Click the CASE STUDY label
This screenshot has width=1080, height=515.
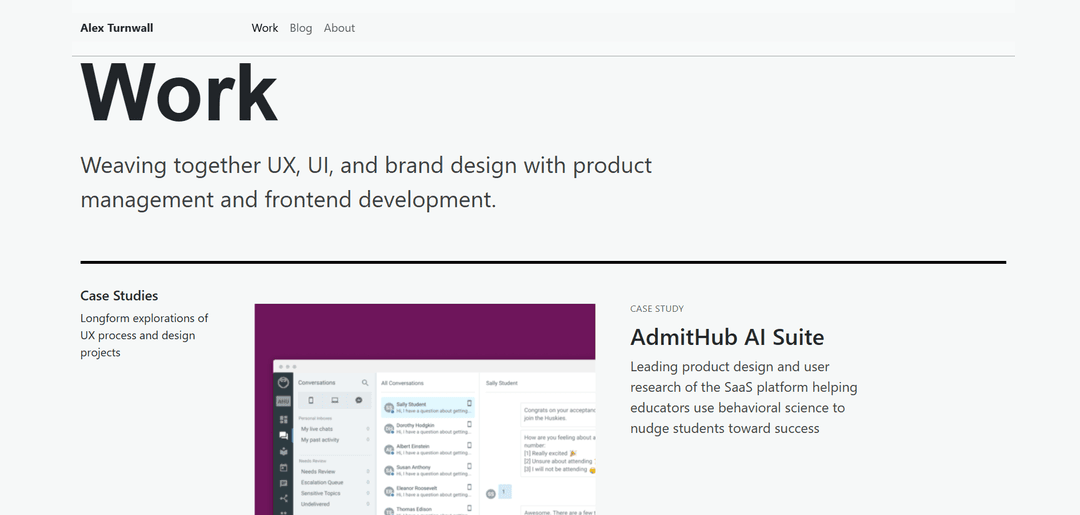[x=656, y=308]
